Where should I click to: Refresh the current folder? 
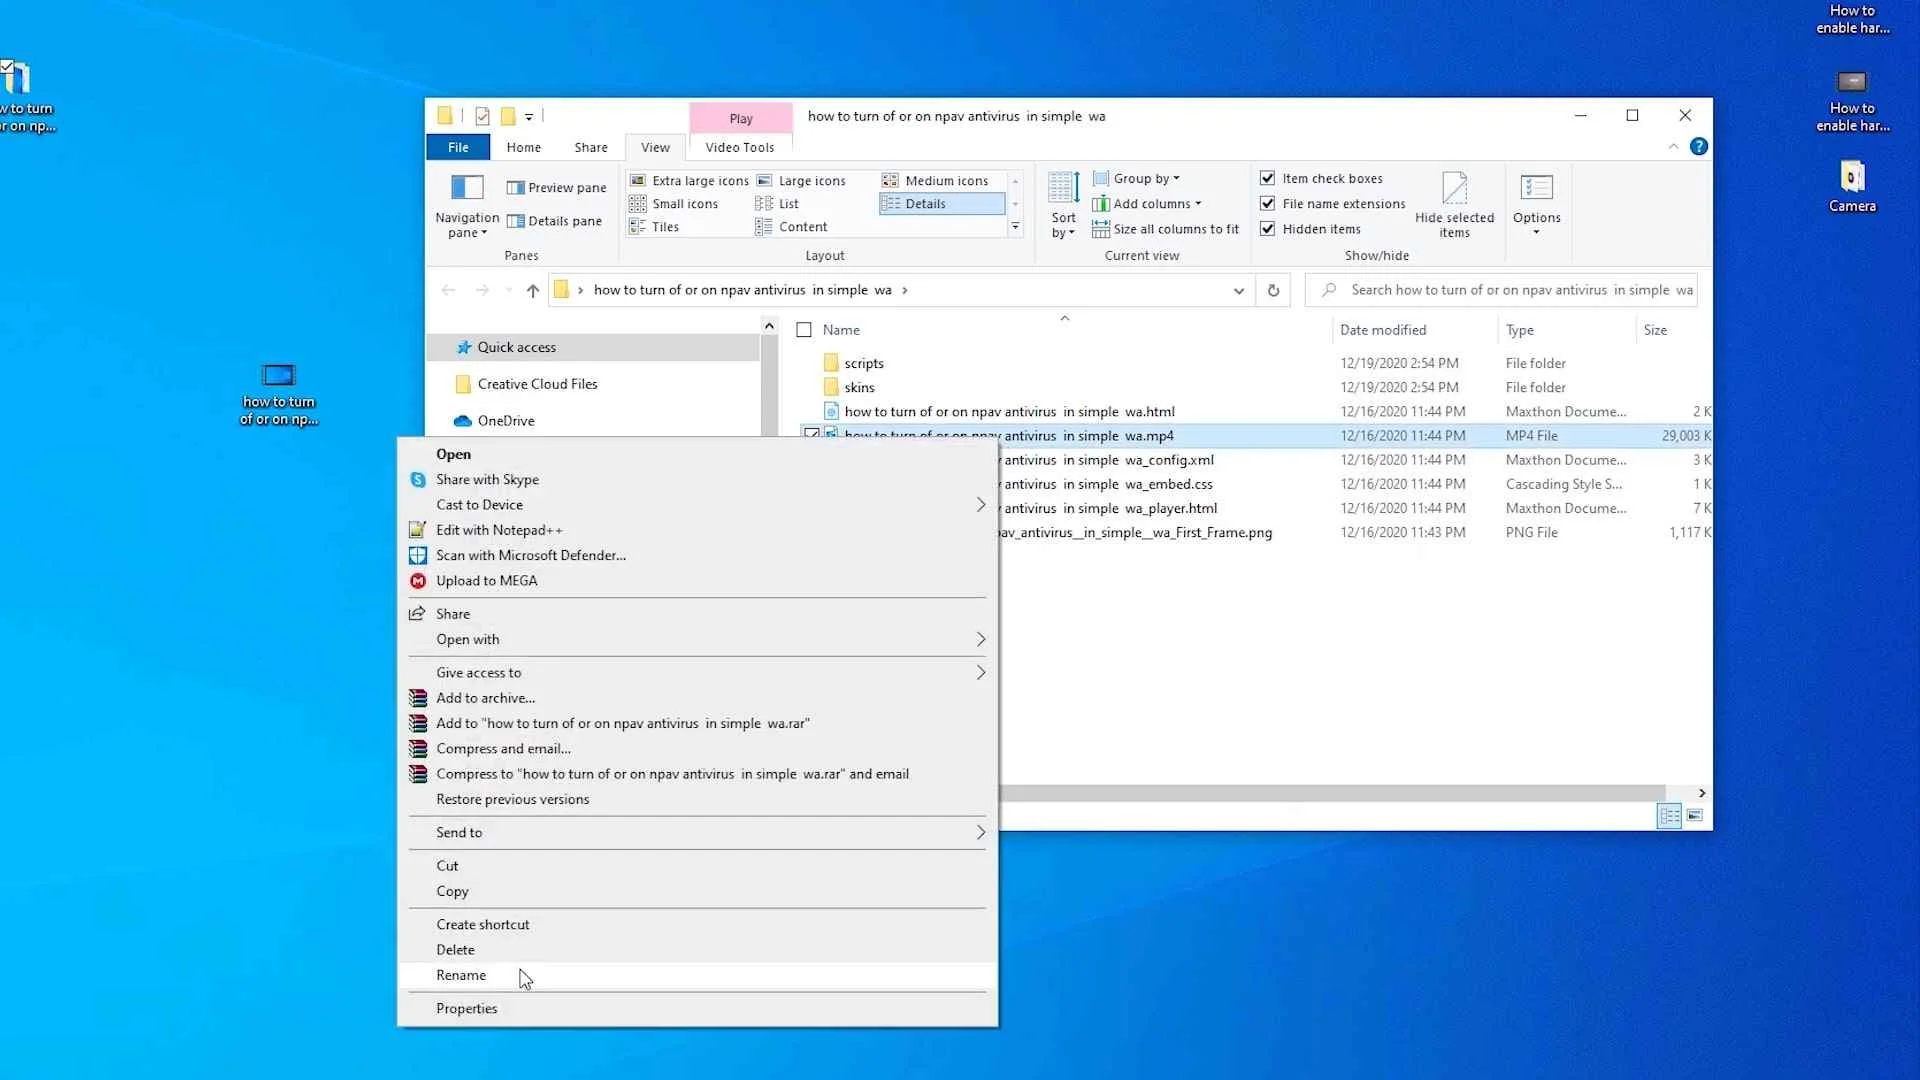click(1273, 290)
